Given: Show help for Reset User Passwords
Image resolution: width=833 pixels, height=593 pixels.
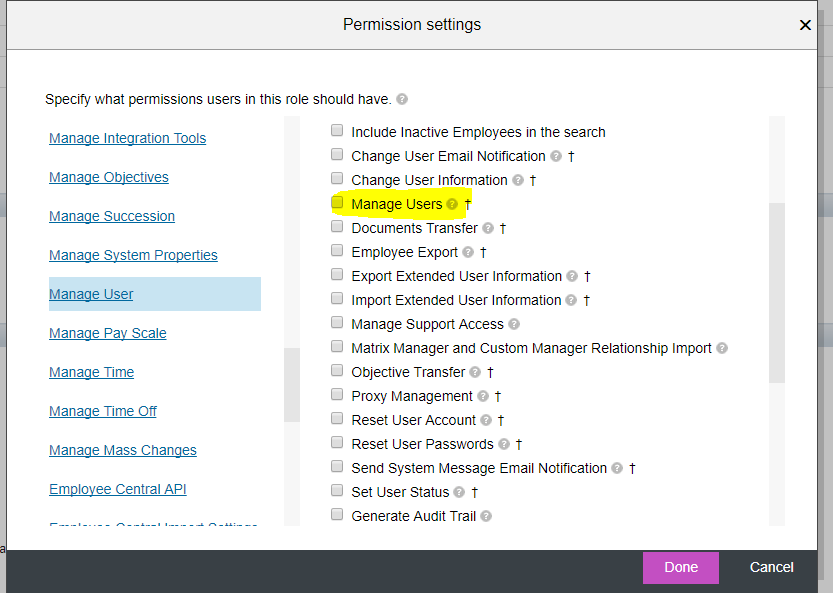Looking at the screenshot, I should pos(504,444).
